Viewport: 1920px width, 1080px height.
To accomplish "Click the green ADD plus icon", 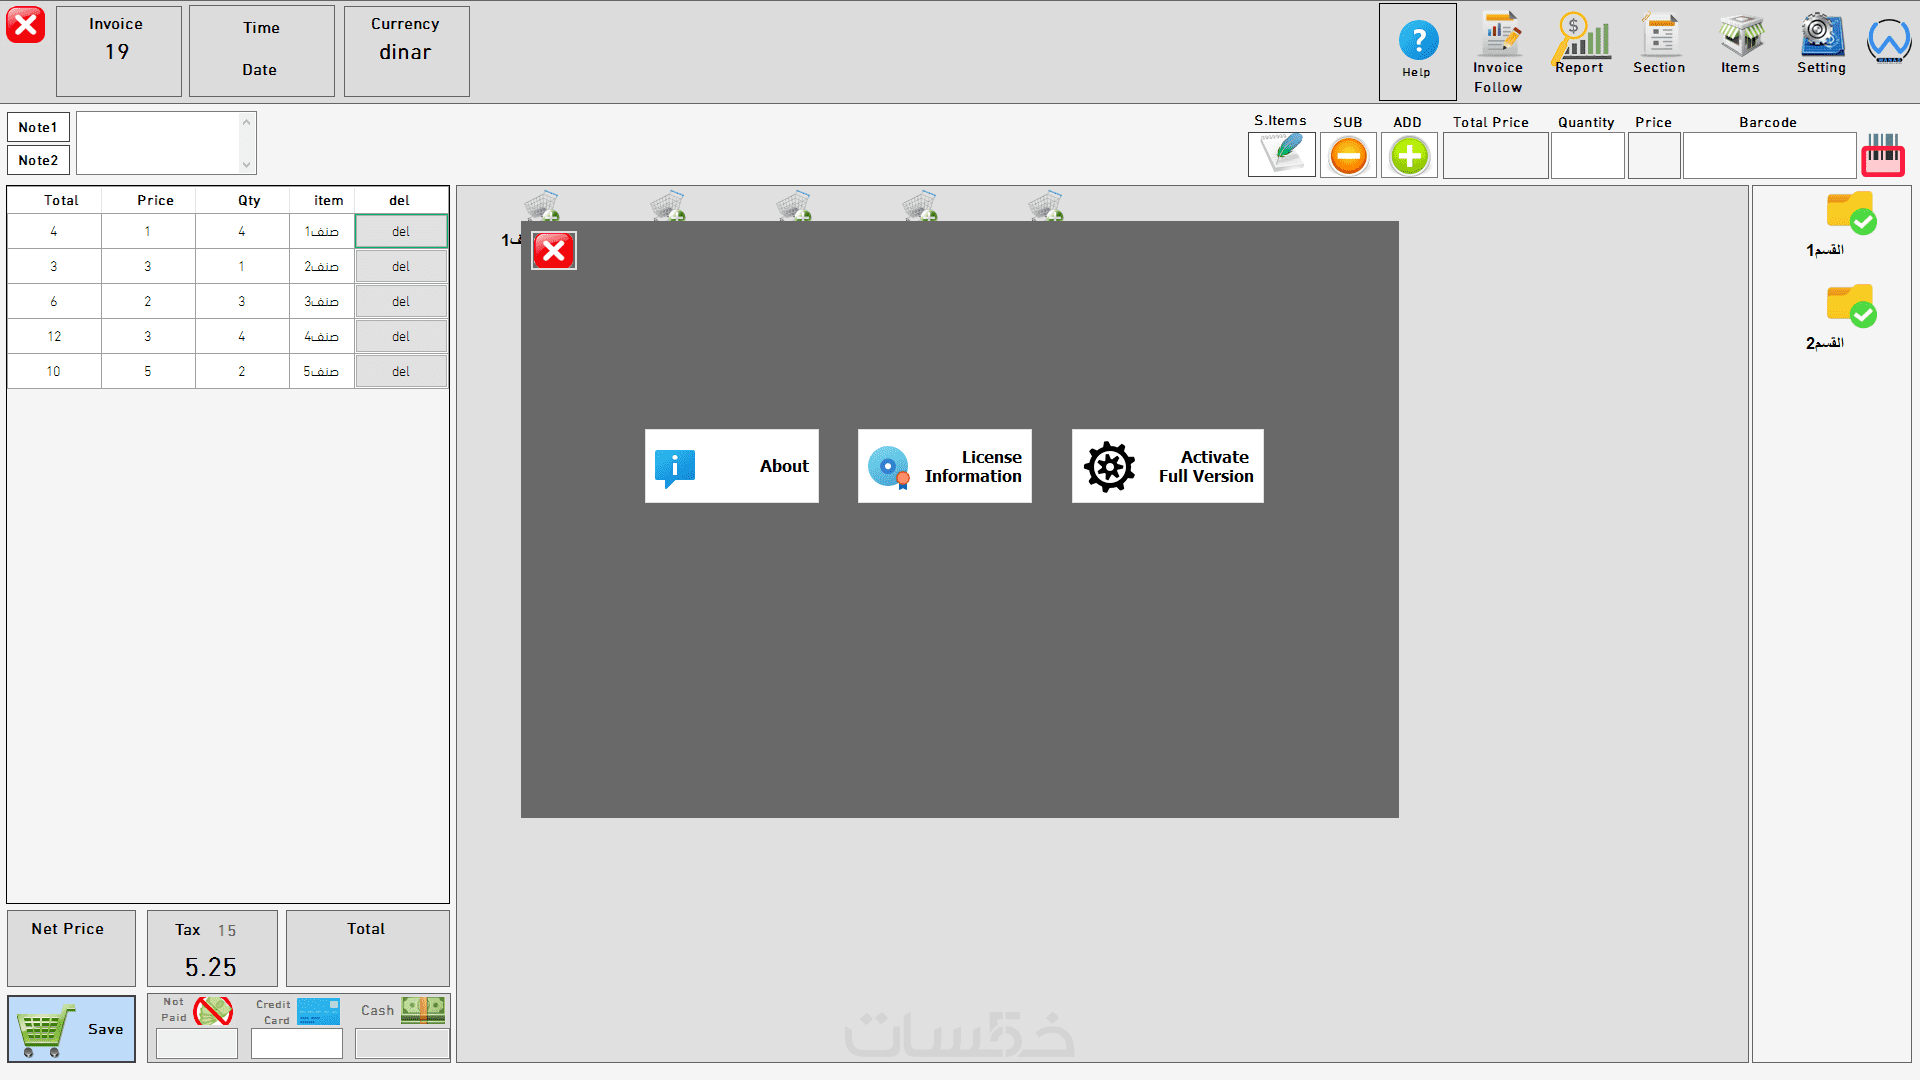I will [x=1409, y=156].
